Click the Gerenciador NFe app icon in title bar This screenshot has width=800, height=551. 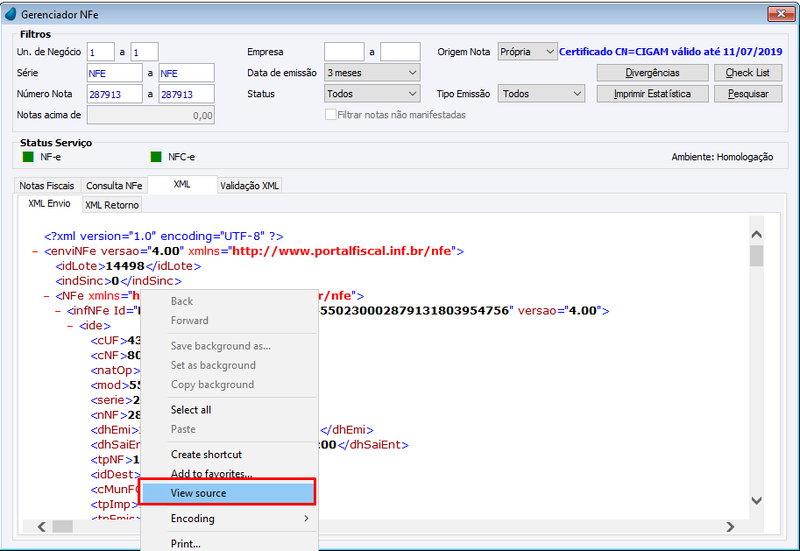[10, 14]
